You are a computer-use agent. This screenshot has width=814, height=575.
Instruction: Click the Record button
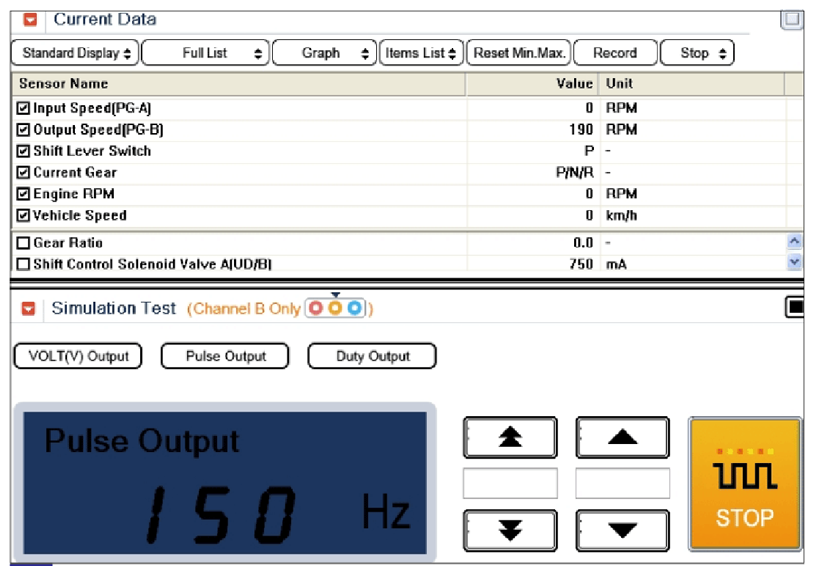coord(615,53)
